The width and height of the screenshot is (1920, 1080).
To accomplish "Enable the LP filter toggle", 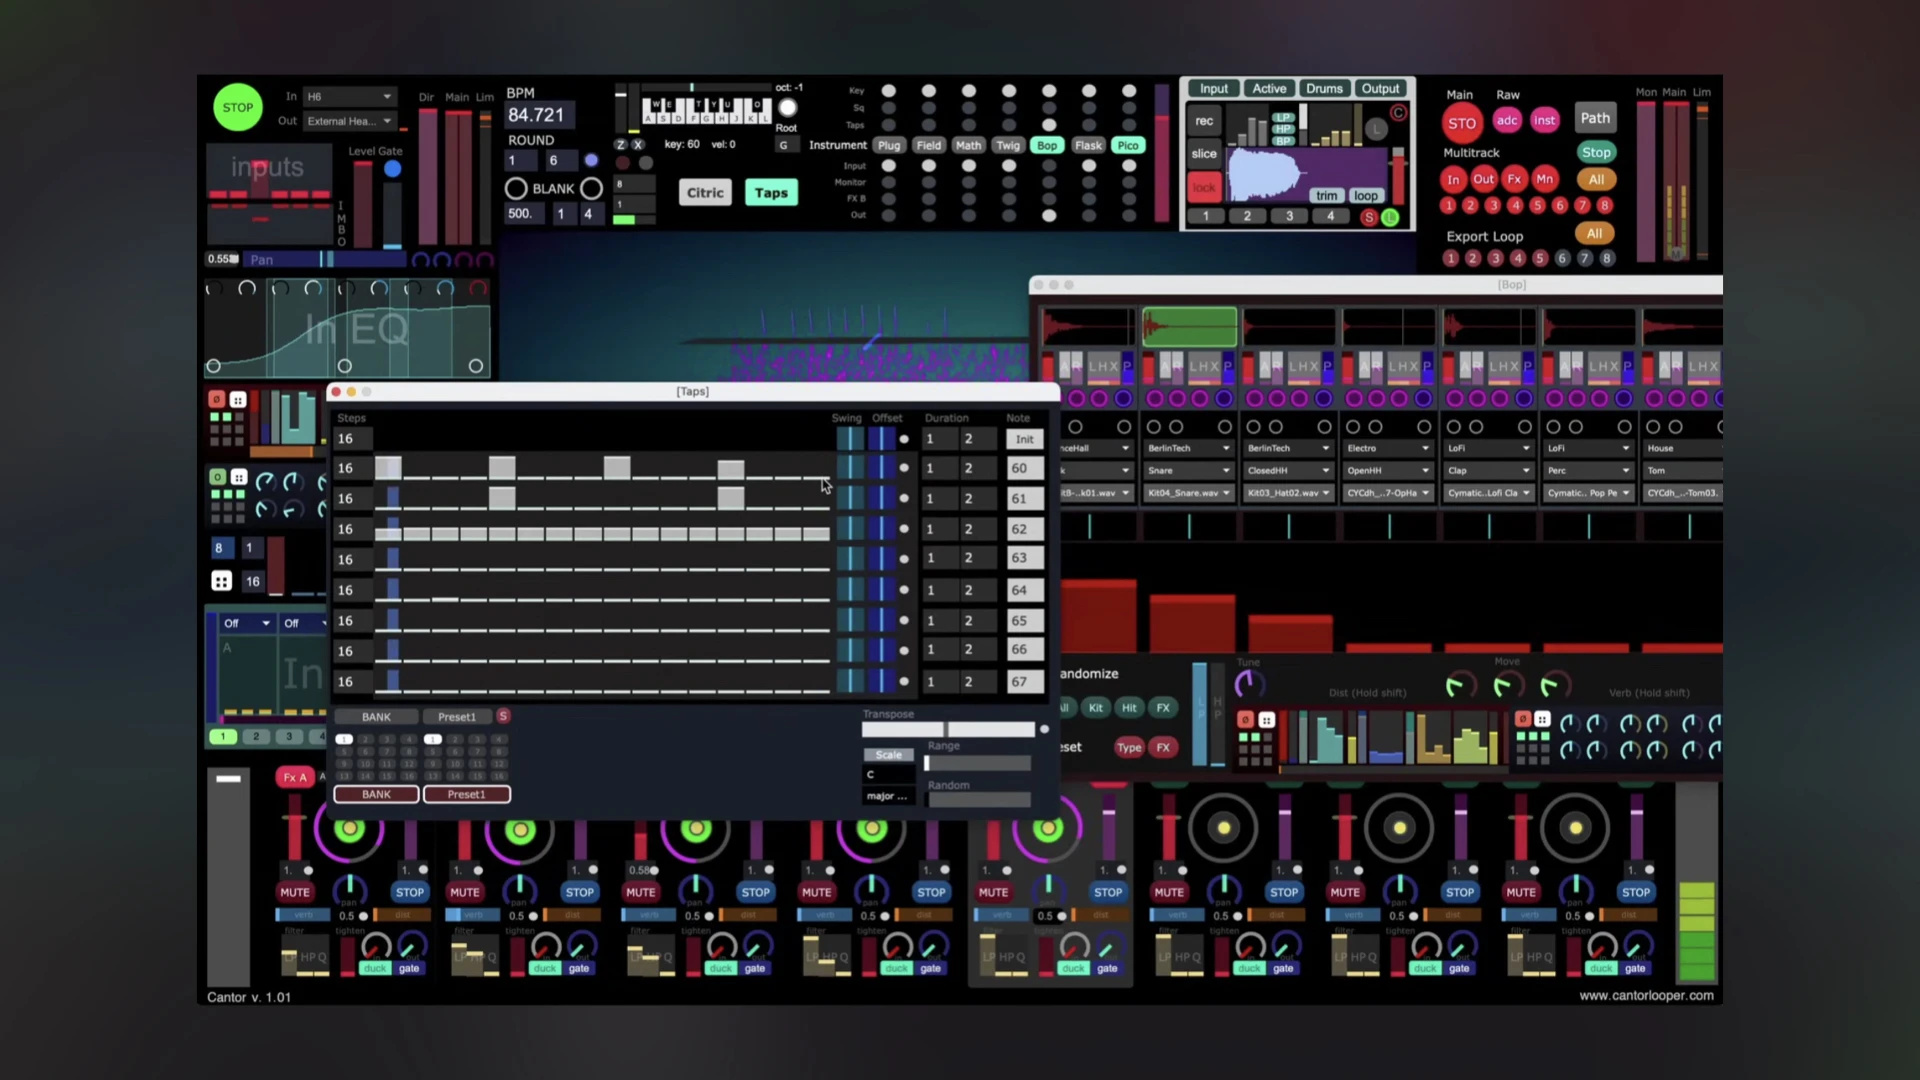I will pyautogui.click(x=1283, y=118).
